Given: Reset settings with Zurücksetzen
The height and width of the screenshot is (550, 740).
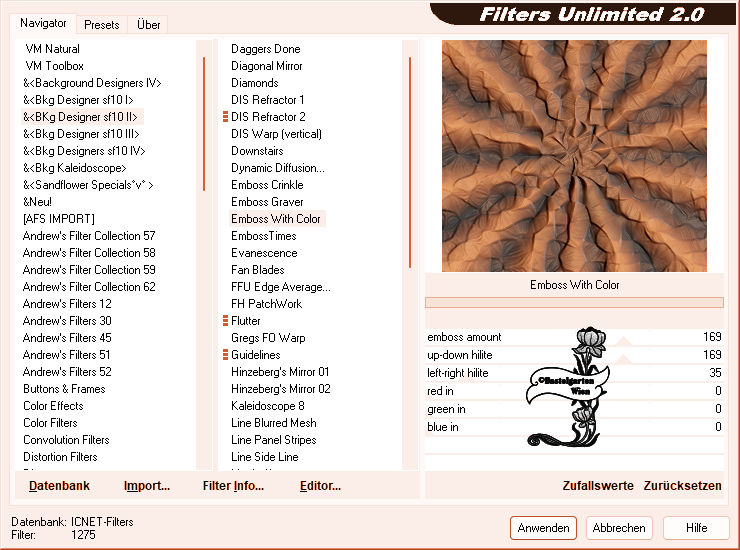Looking at the screenshot, I should pyautogui.click(x=682, y=486).
